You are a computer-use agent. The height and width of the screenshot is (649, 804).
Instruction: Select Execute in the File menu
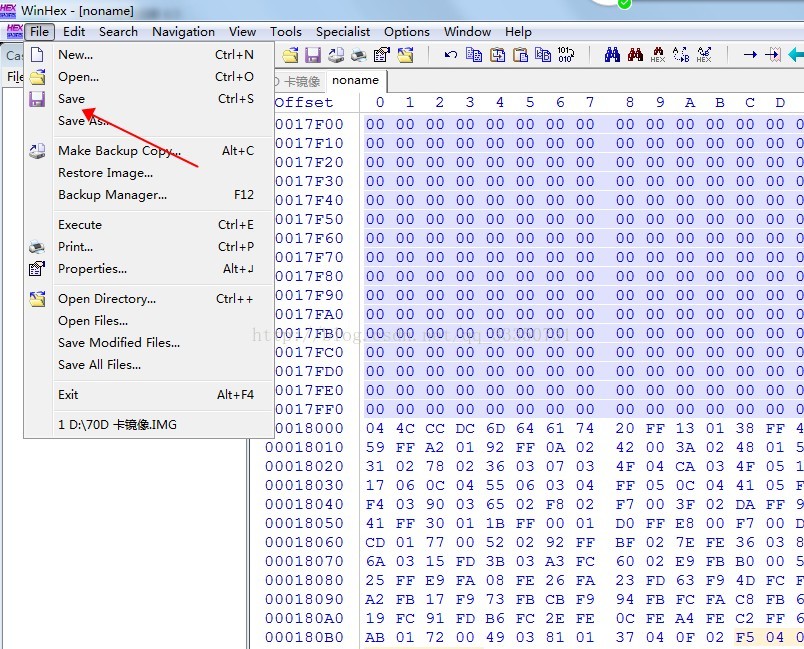149,225
